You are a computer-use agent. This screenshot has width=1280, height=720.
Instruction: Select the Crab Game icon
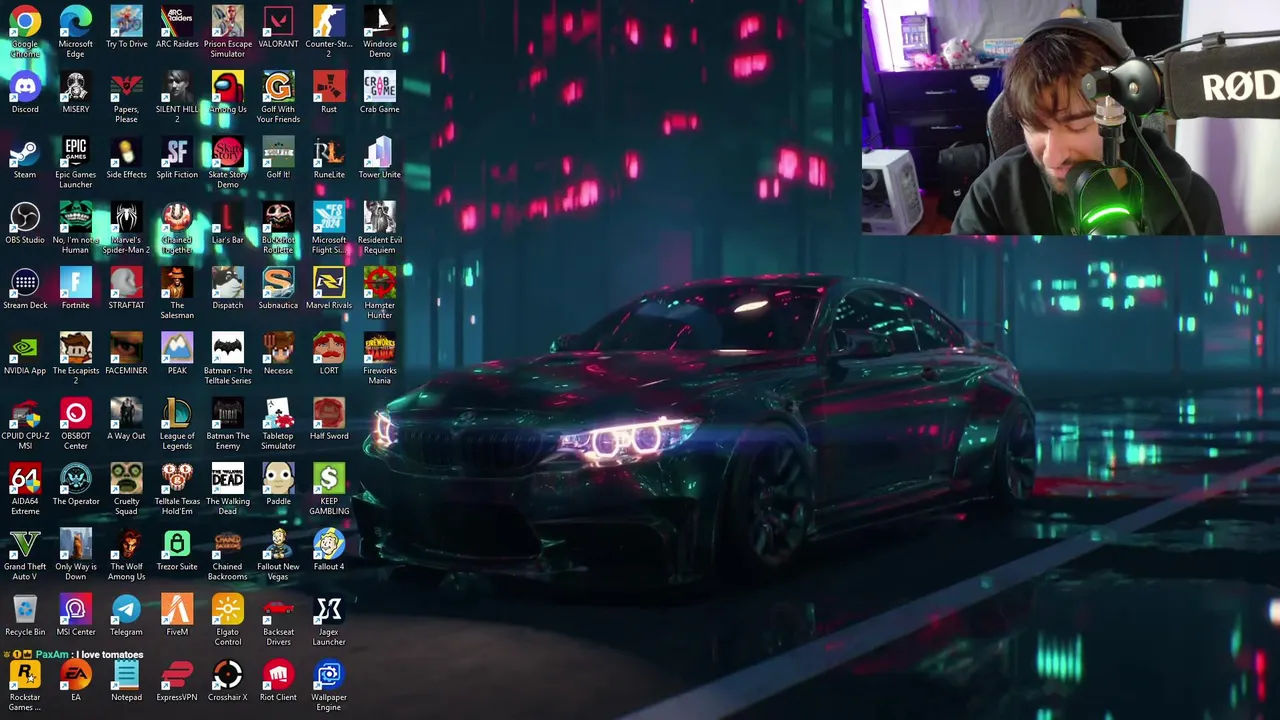pos(380,87)
